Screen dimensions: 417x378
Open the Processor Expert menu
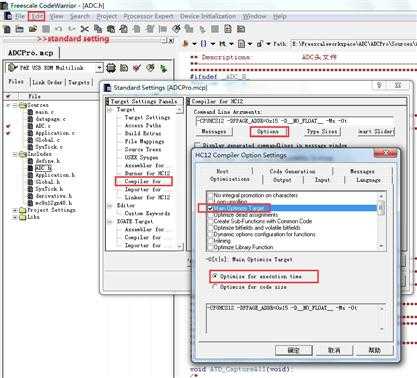[148, 16]
